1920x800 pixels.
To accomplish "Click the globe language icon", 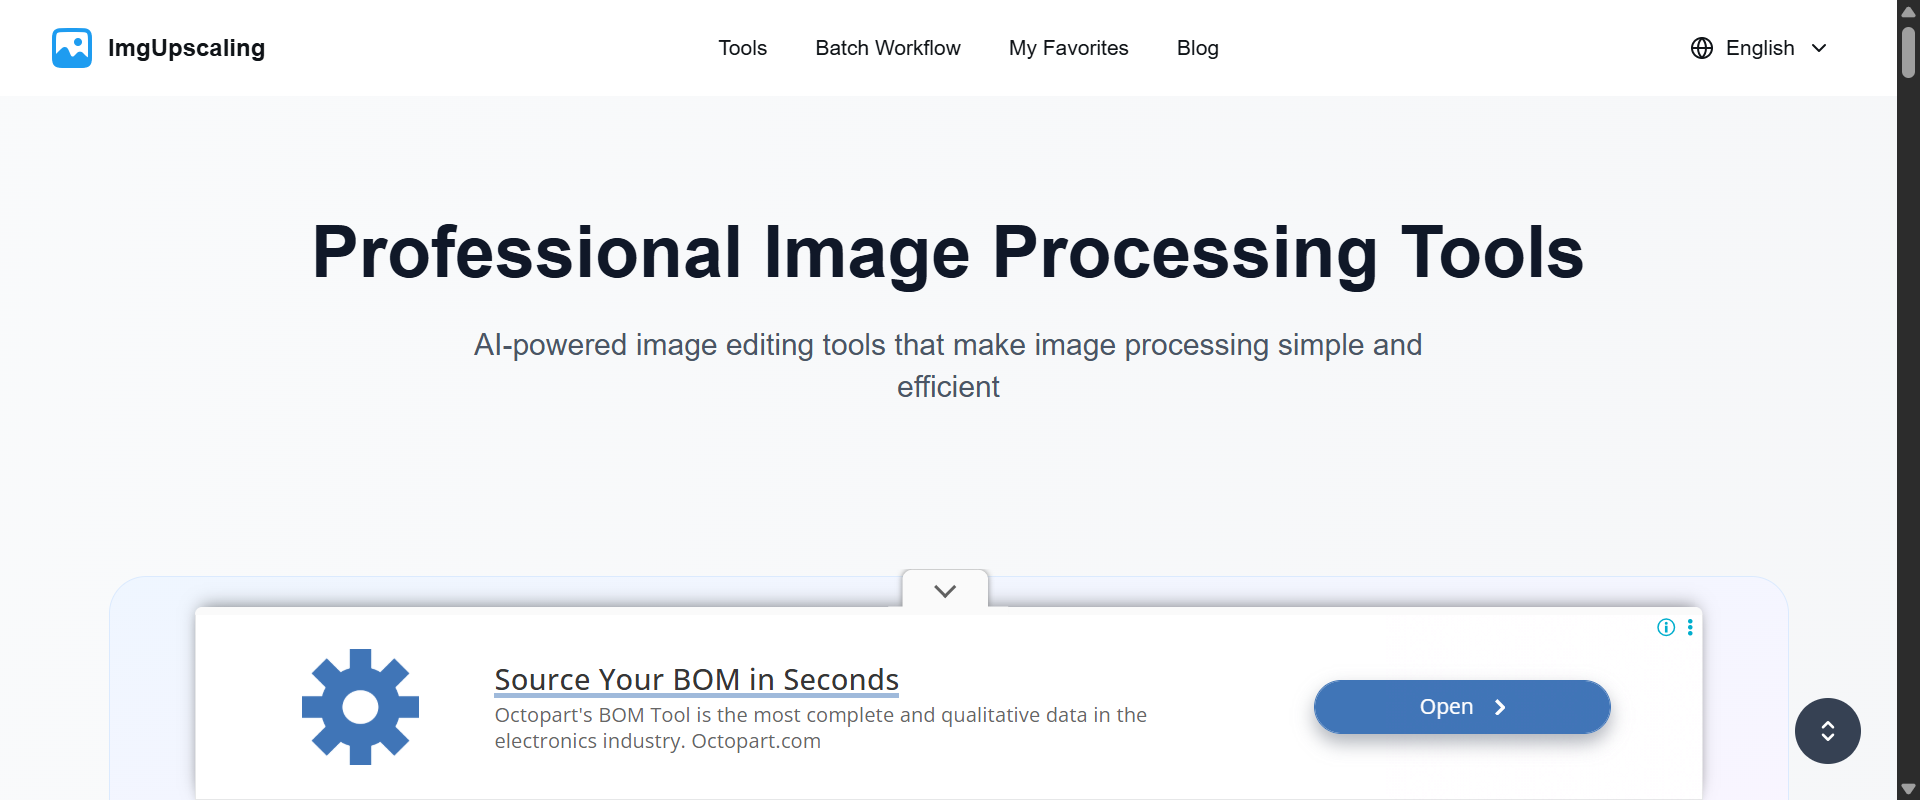I will [1702, 48].
